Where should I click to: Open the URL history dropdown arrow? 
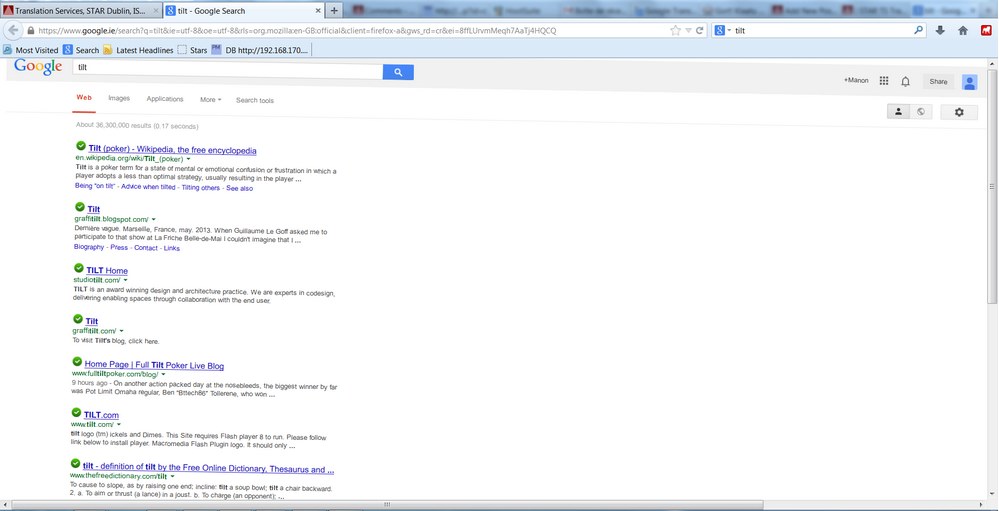coord(688,31)
